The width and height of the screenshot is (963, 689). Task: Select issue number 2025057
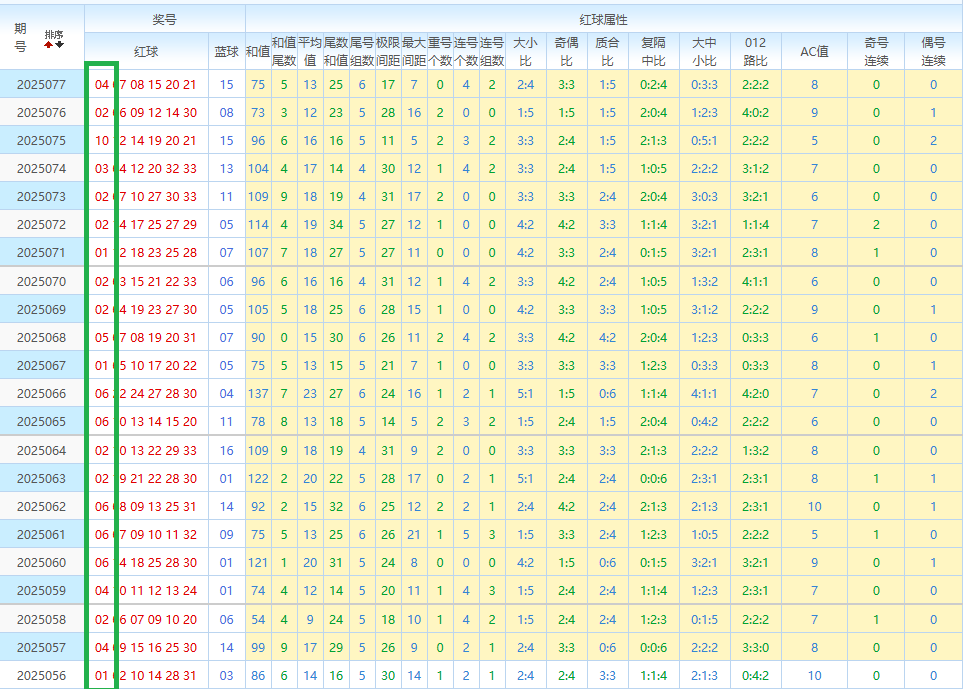41,647
